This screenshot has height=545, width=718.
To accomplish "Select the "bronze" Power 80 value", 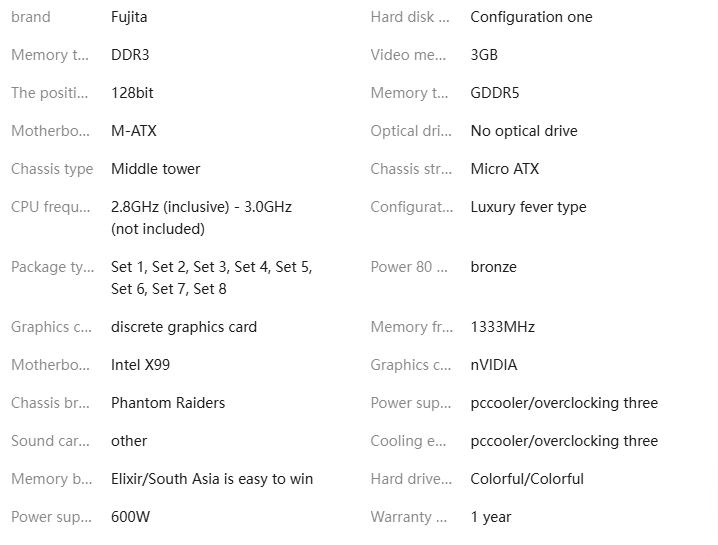I will point(493,267).
